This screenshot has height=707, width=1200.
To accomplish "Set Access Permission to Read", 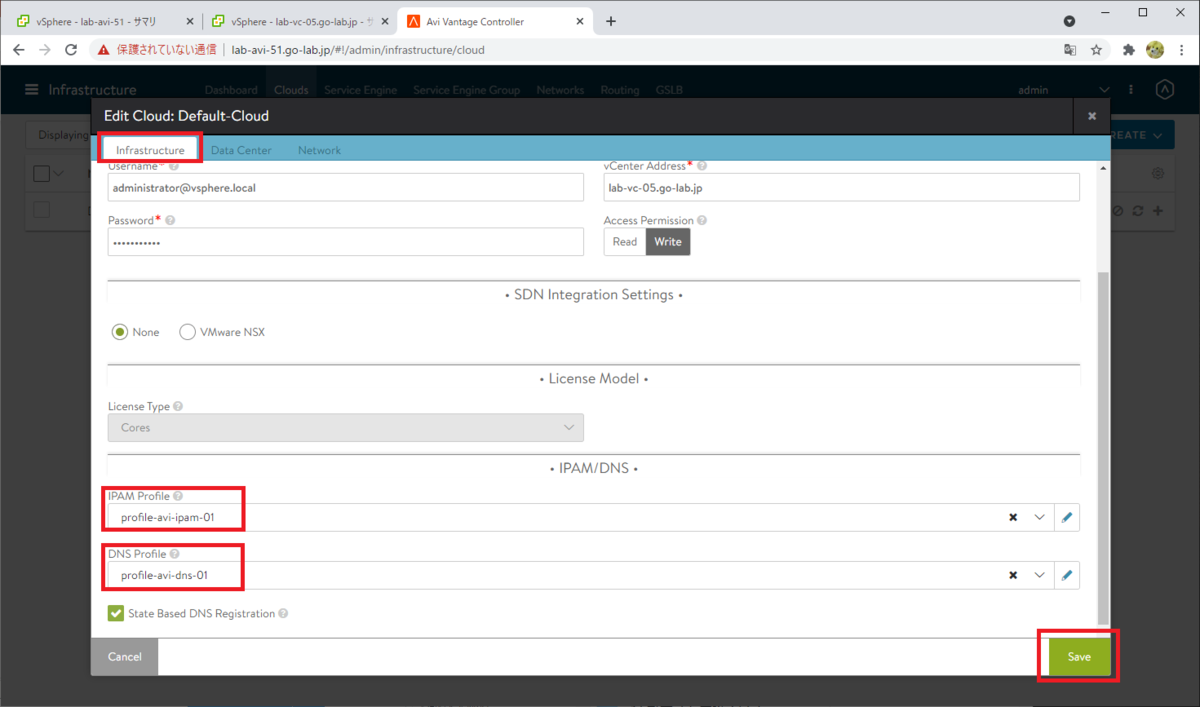I will point(625,242).
